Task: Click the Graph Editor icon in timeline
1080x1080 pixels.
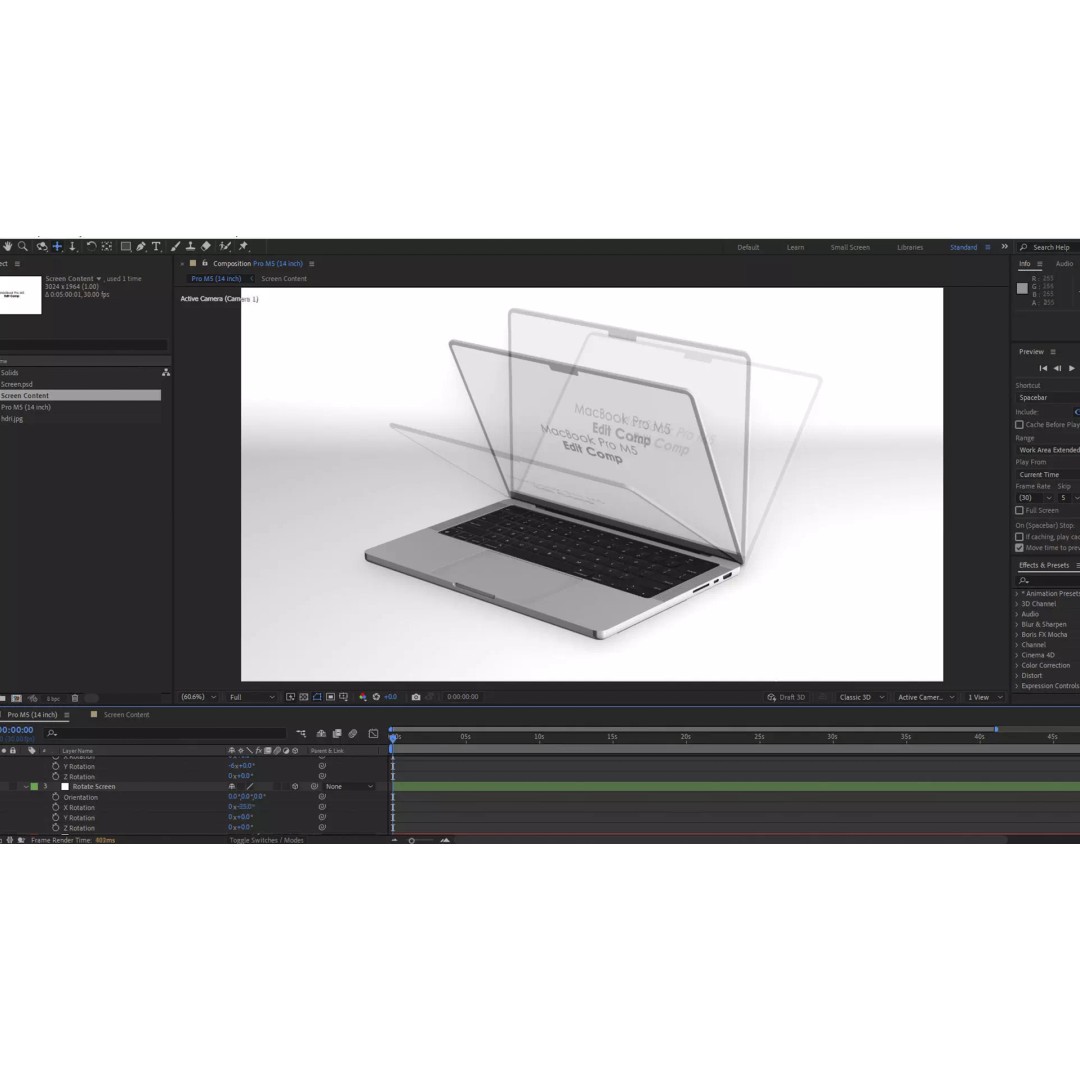Action: pos(373,734)
